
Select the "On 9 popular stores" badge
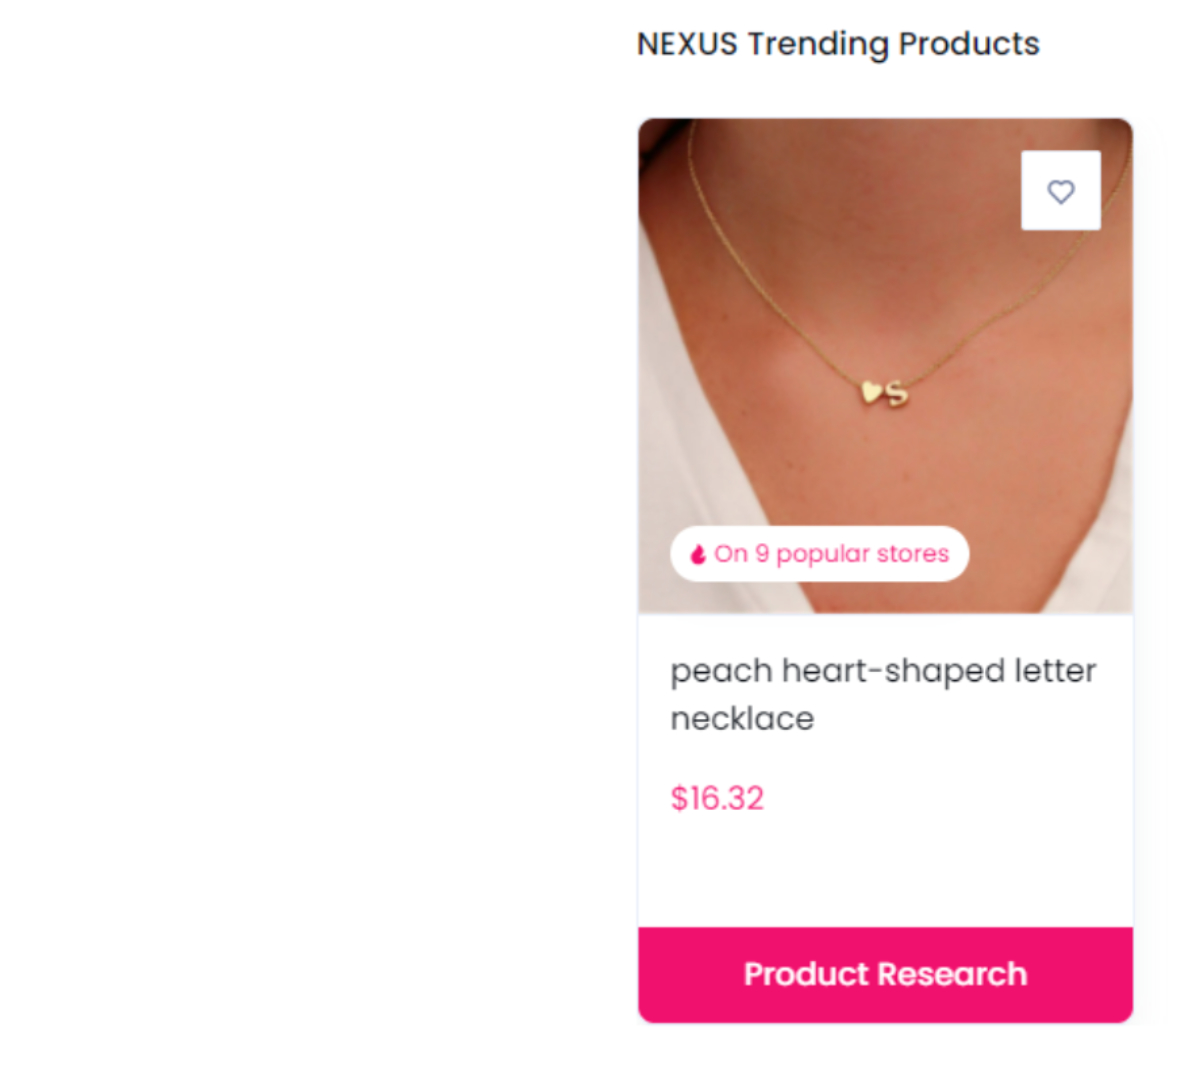point(819,554)
